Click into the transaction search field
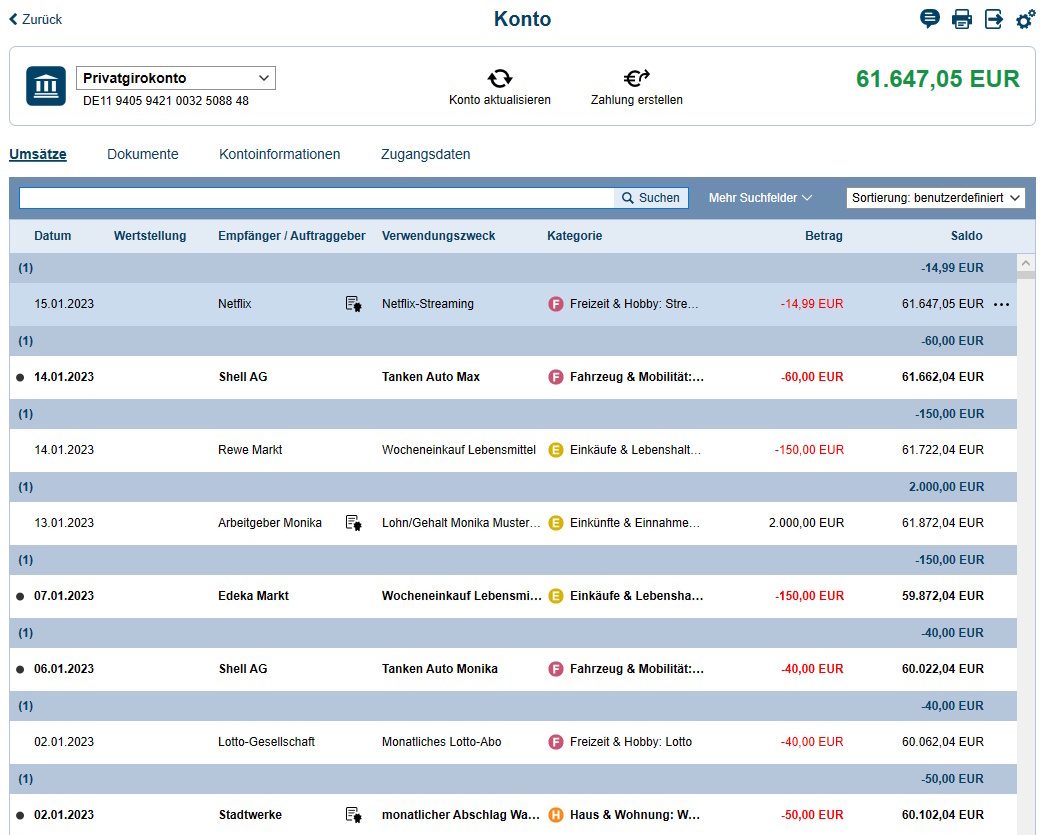The width and height of the screenshot is (1043, 835). coord(316,198)
